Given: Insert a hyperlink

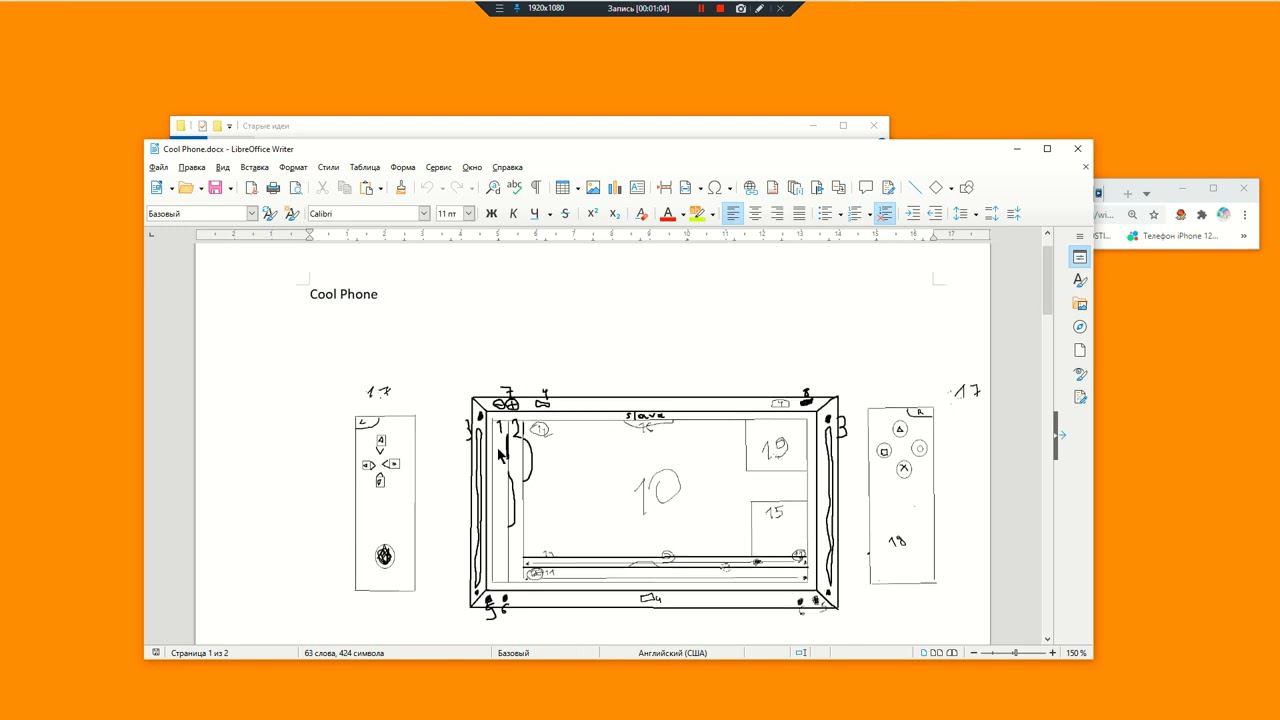Looking at the screenshot, I should pos(750,188).
